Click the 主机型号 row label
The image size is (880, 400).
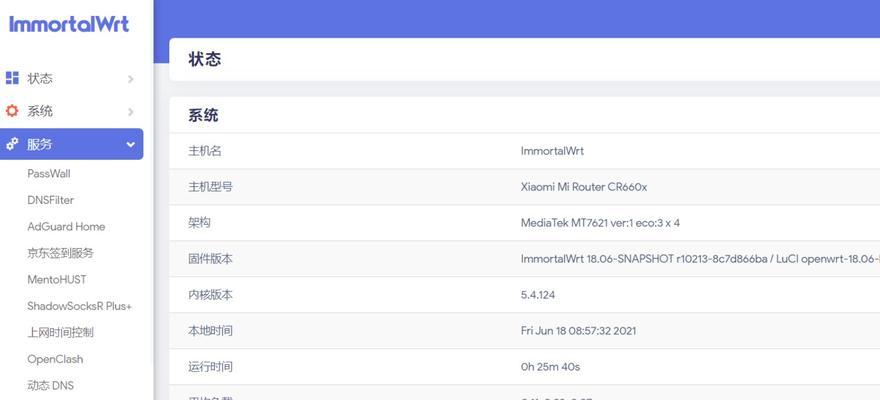[210, 187]
